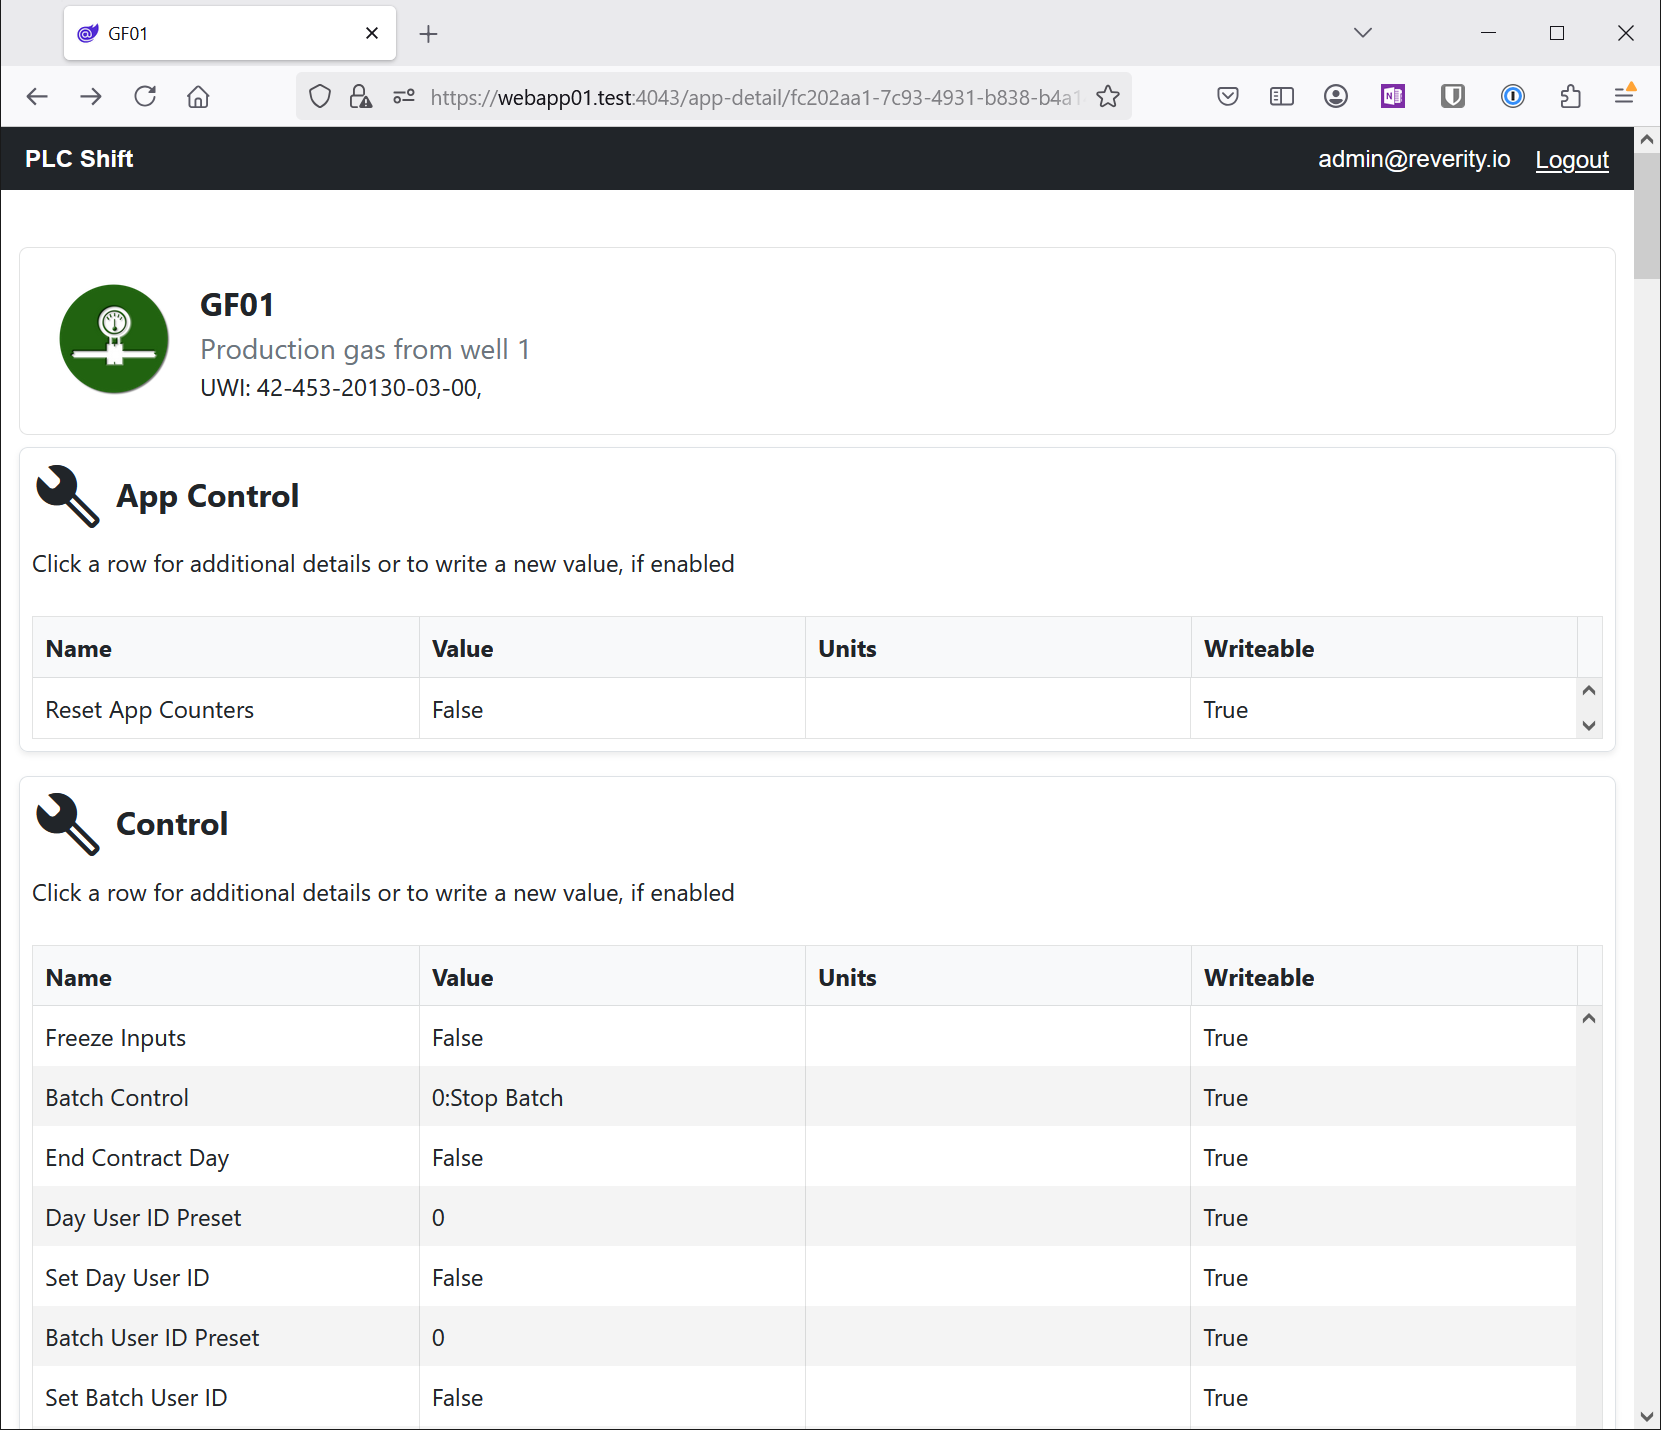Open the tracking protection shield icon
This screenshot has width=1661, height=1430.
[x=320, y=97]
